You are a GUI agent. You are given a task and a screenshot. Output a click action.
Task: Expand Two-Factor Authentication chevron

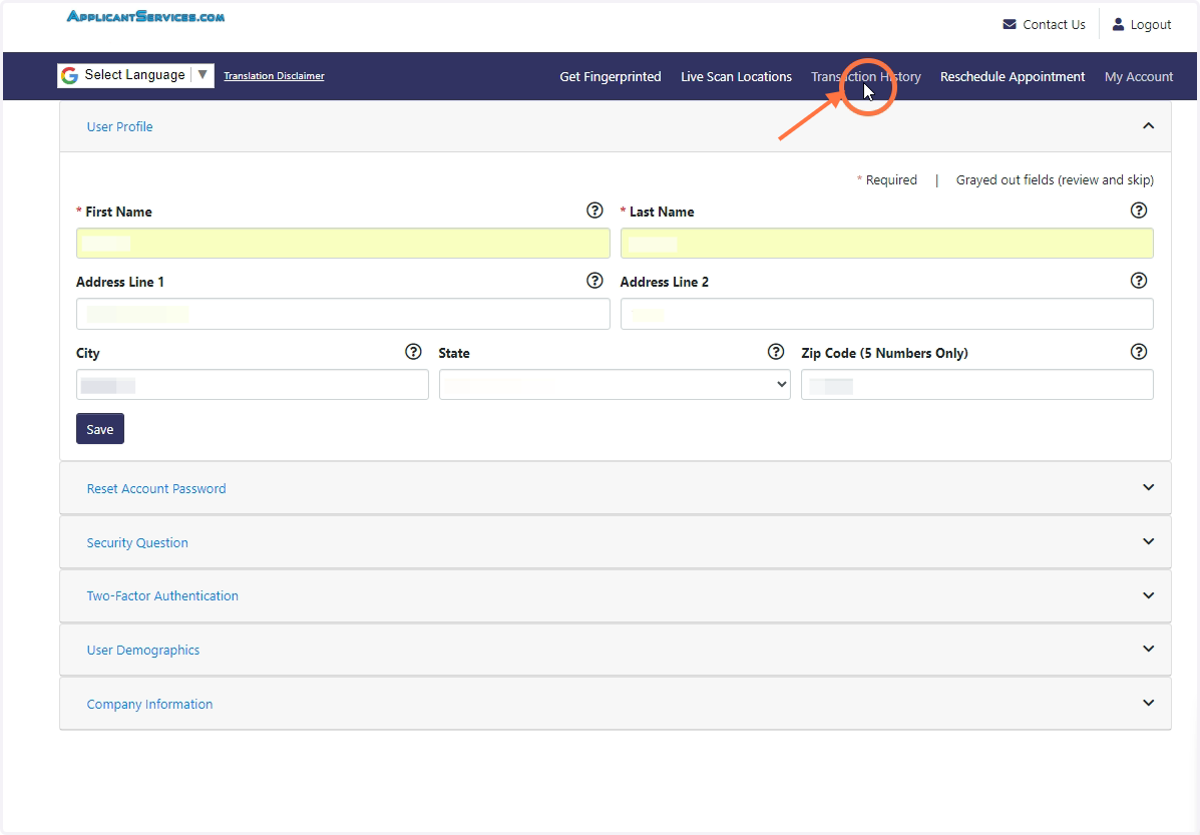pyautogui.click(x=1148, y=595)
